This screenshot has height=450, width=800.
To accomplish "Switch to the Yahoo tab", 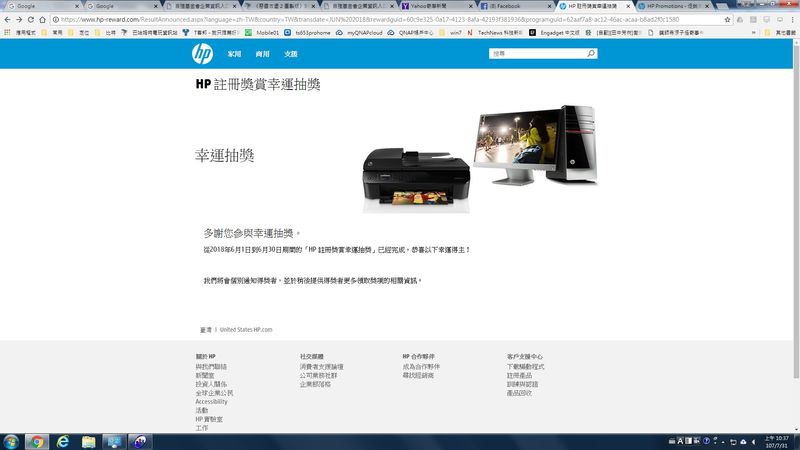I will pos(436,6).
